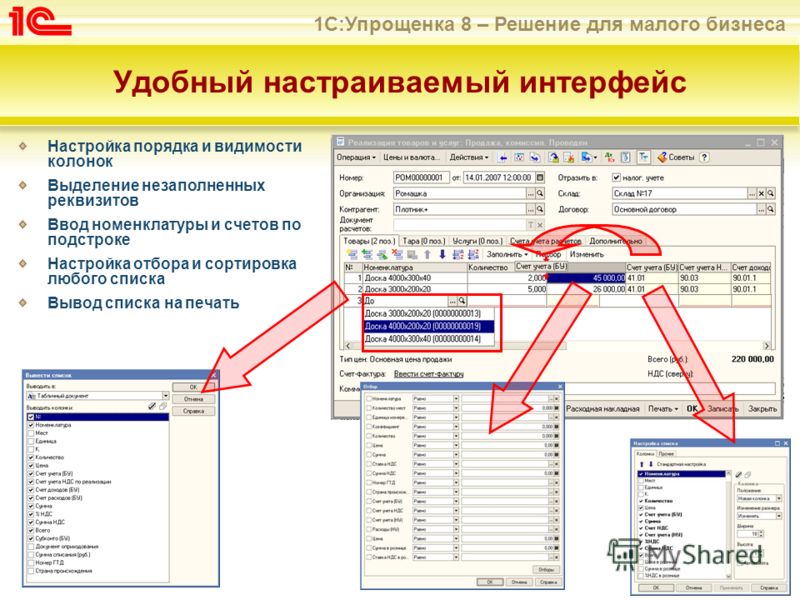This screenshot has width=800, height=600.
Task: Click the move row down arrow icon
Action: point(442,254)
